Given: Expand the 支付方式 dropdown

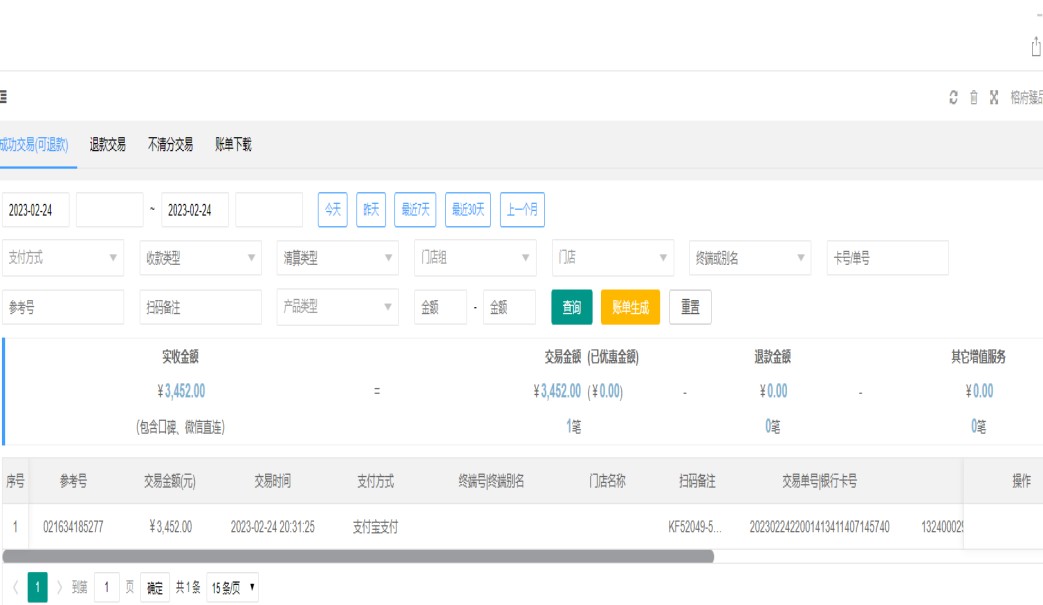Looking at the screenshot, I should (x=62, y=258).
